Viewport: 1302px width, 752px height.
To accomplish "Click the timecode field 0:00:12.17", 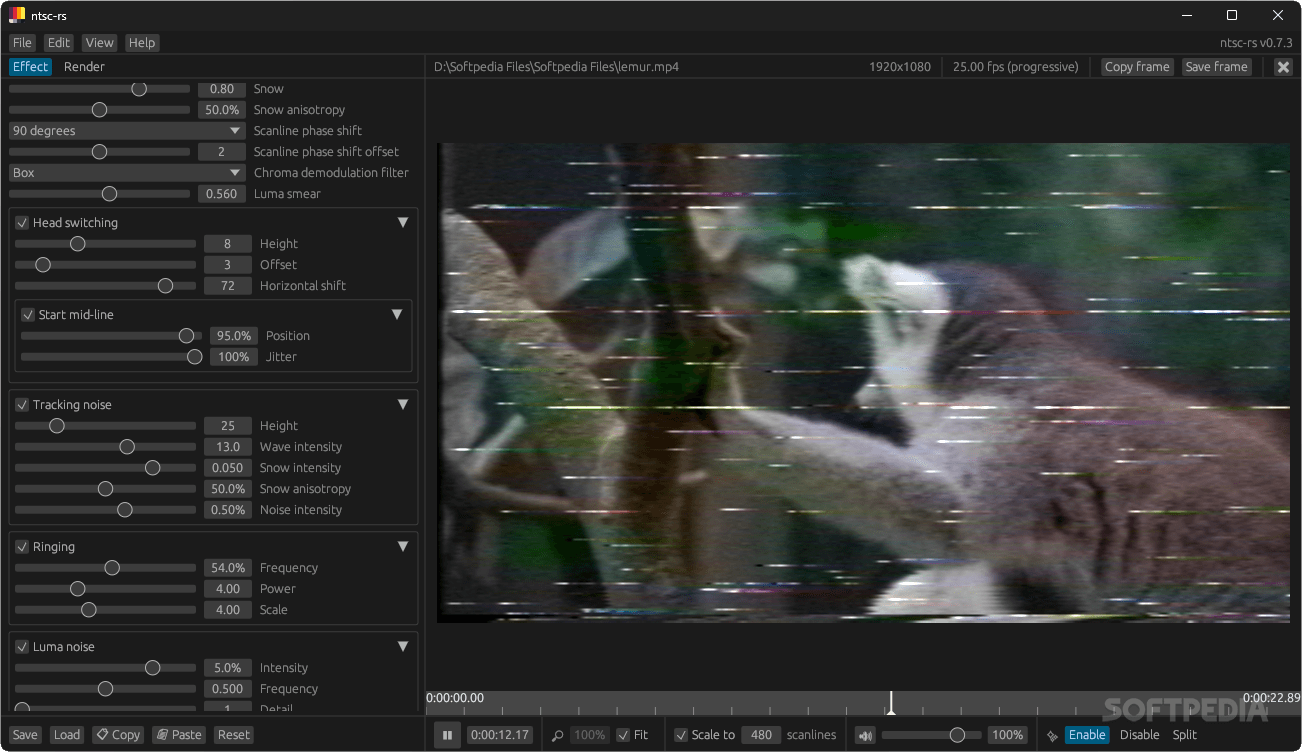I will pyautogui.click(x=500, y=735).
